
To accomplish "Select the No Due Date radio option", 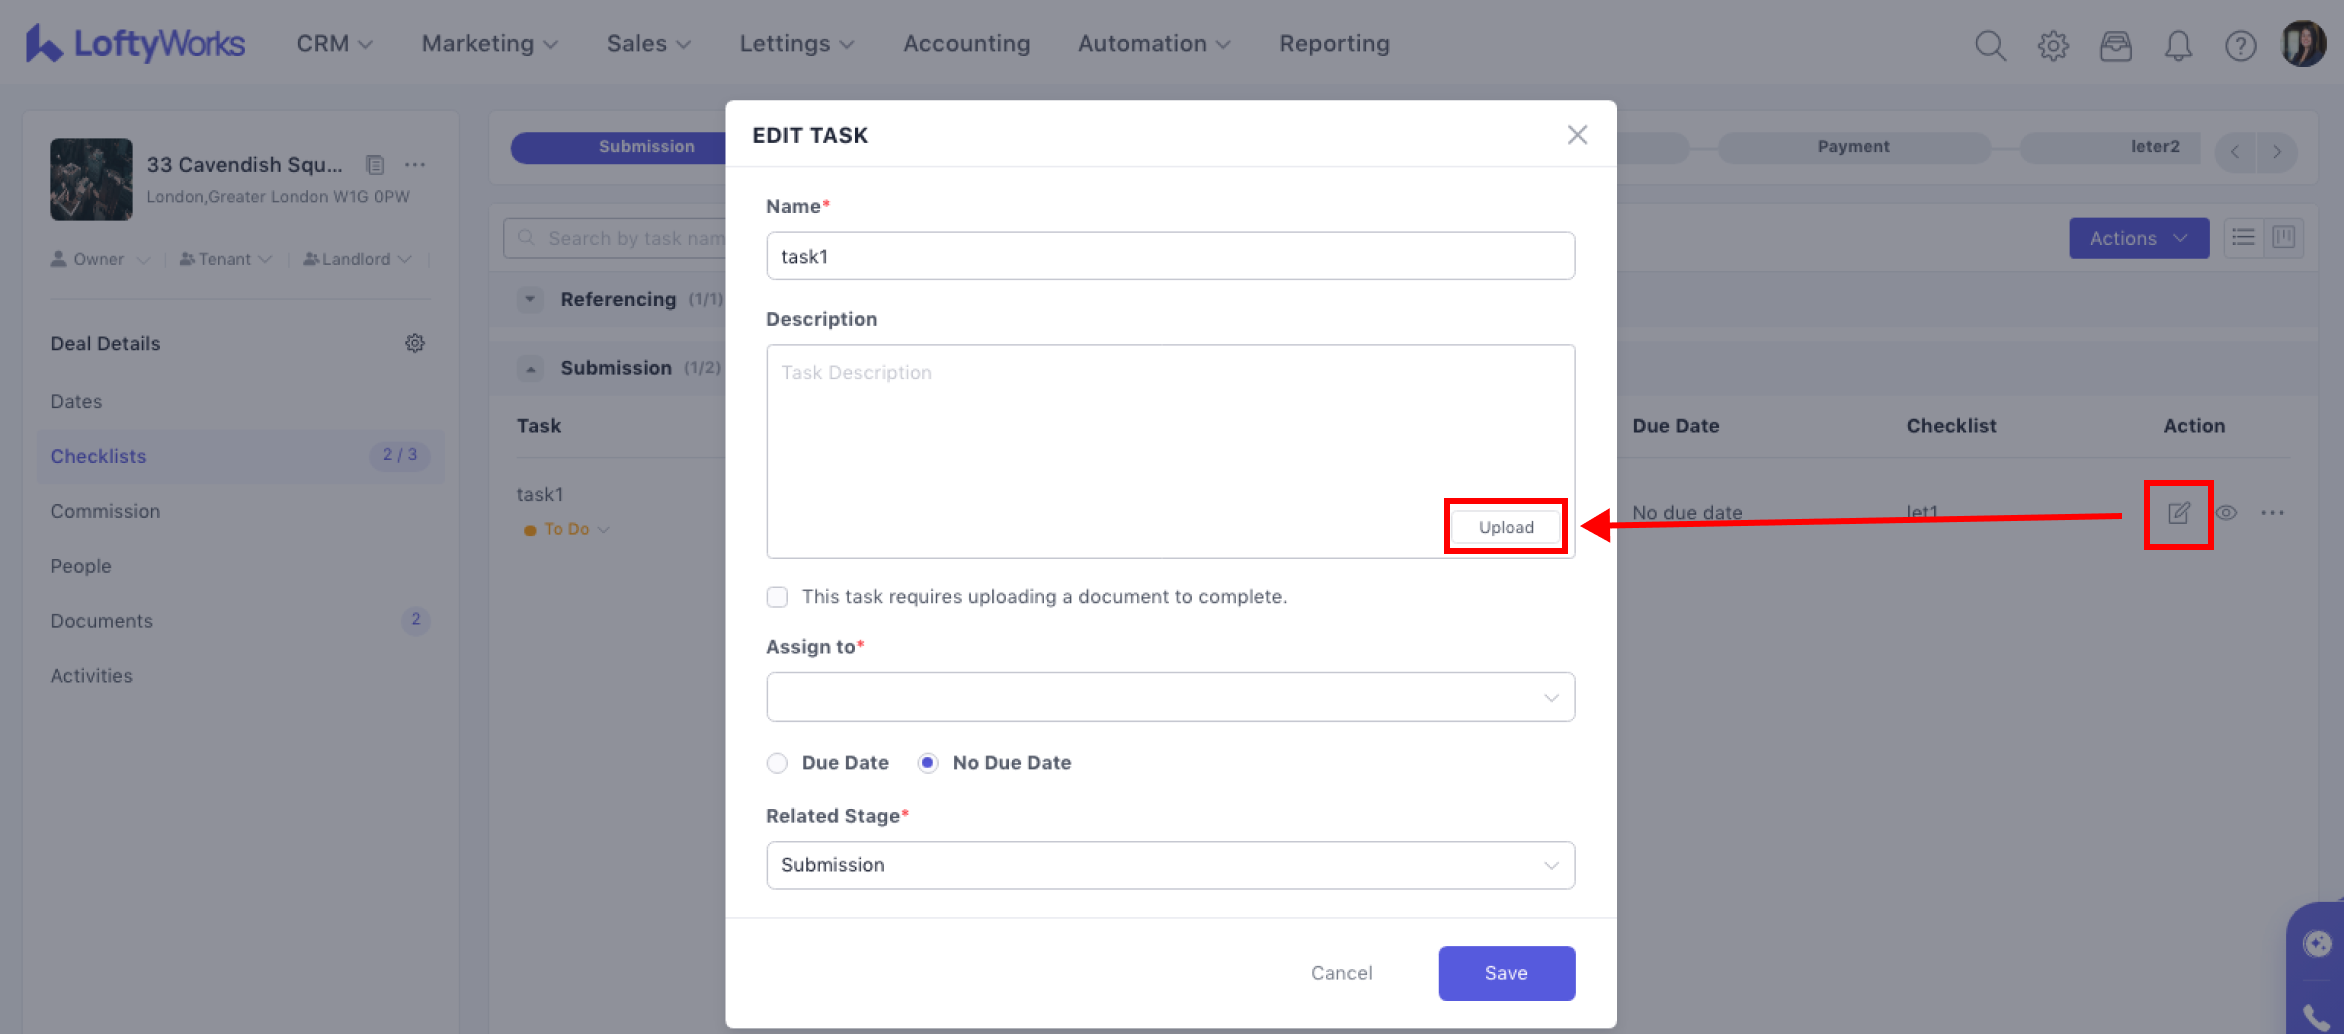I will coord(928,763).
